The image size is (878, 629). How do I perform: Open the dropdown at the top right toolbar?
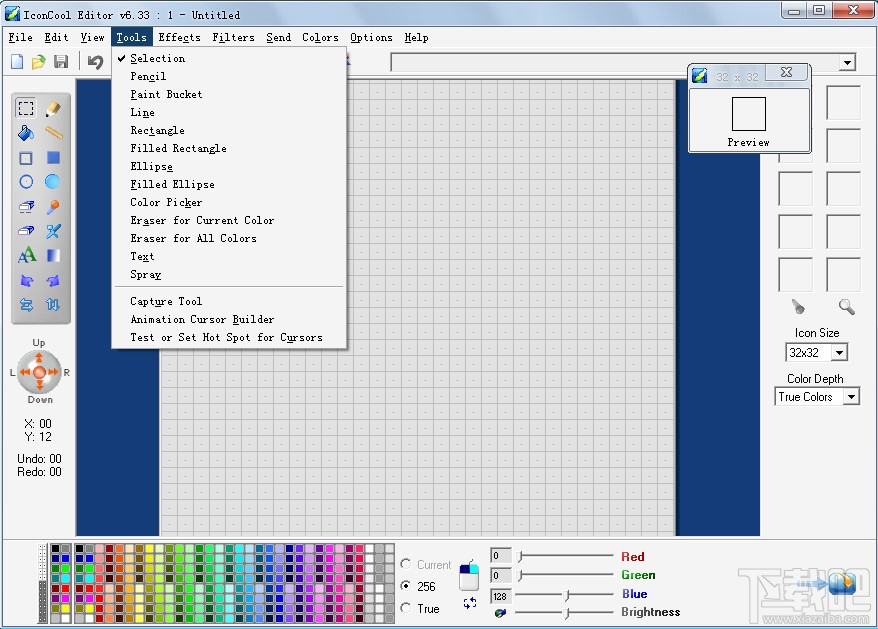pyautogui.click(x=848, y=61)
